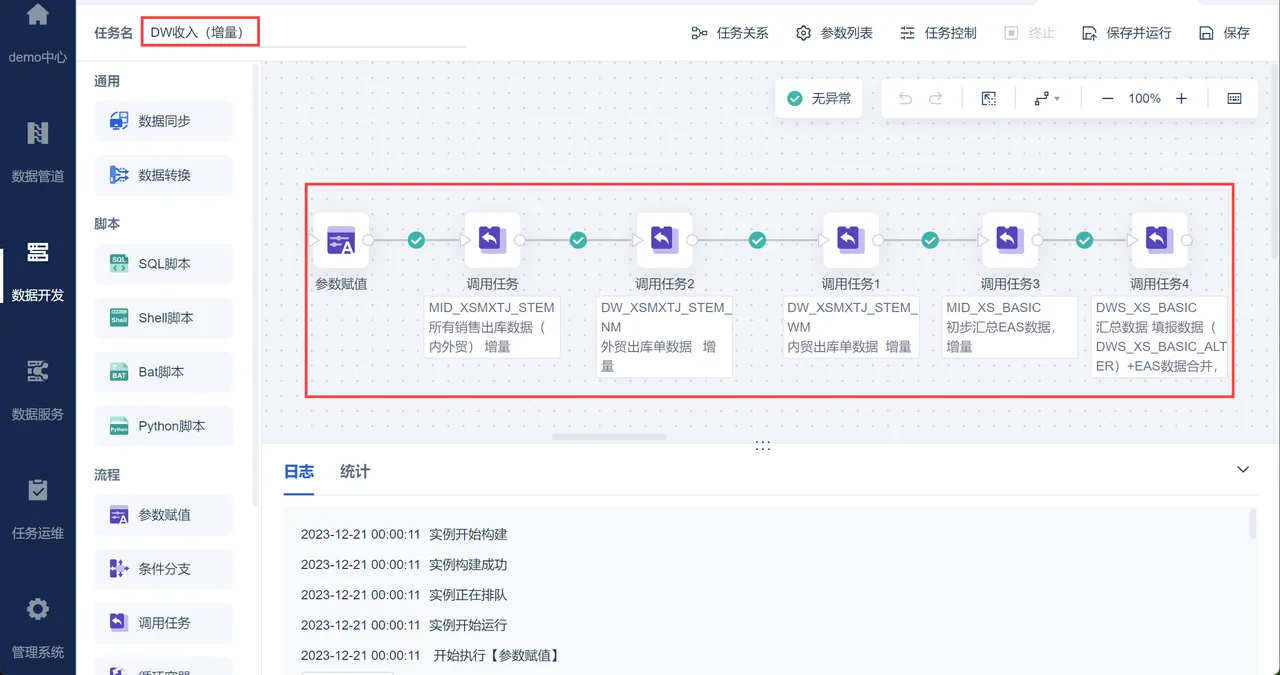1280x675 pixels.
Task: Click the 调用任务2 node on the canvas
Action: 664,240
